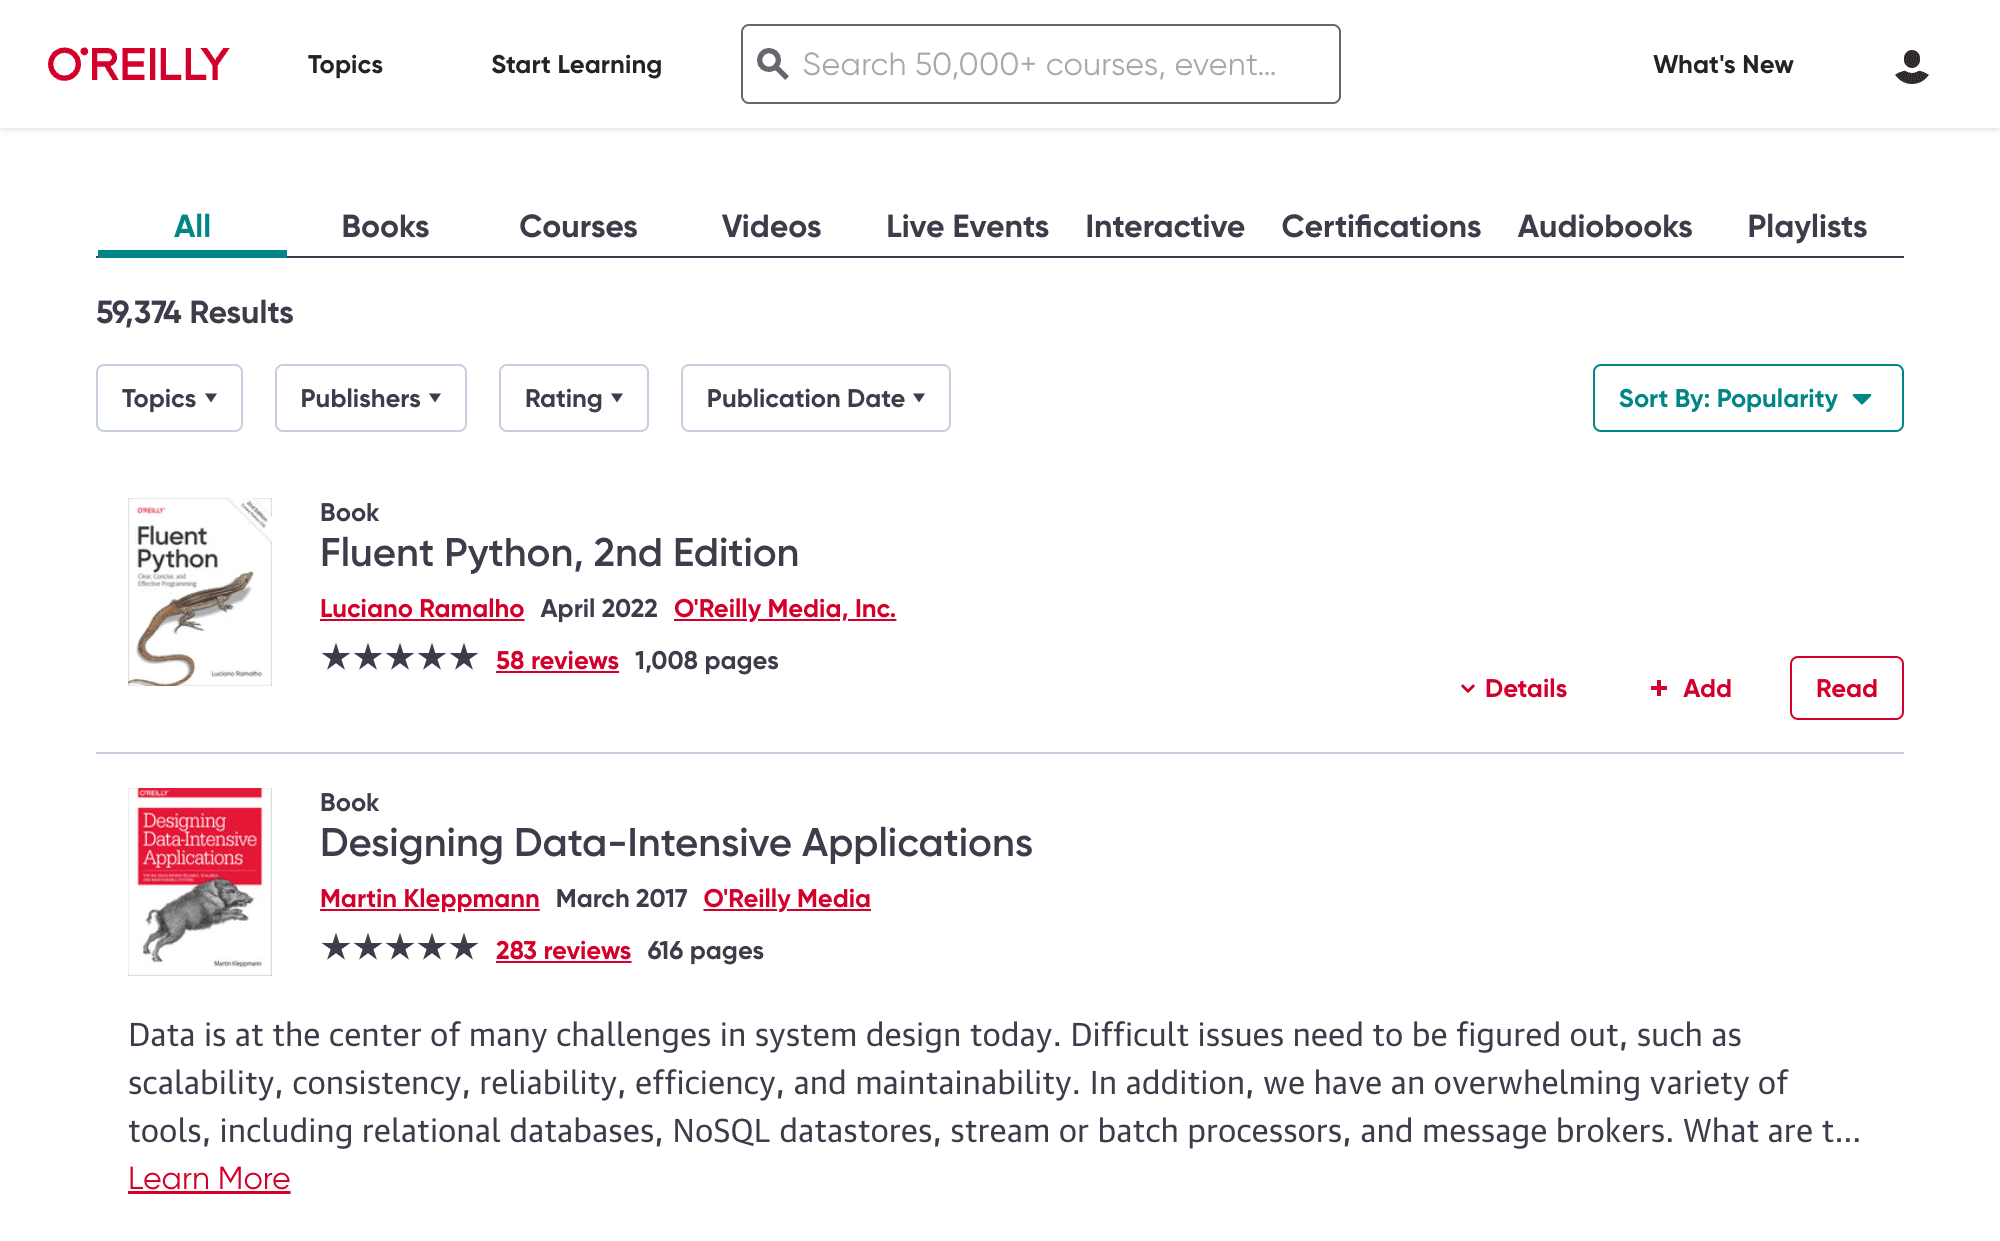This screenshot has width=2000, height=1241.
Task: Click the chevron icon beside Details
Action: pos(1467,688)
